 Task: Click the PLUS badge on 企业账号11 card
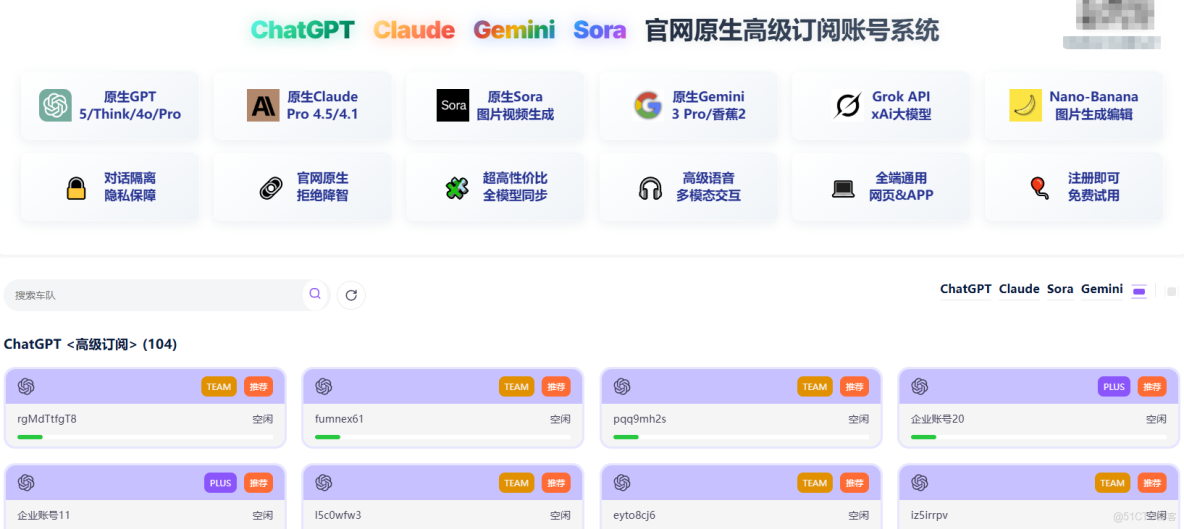point(220,483)
